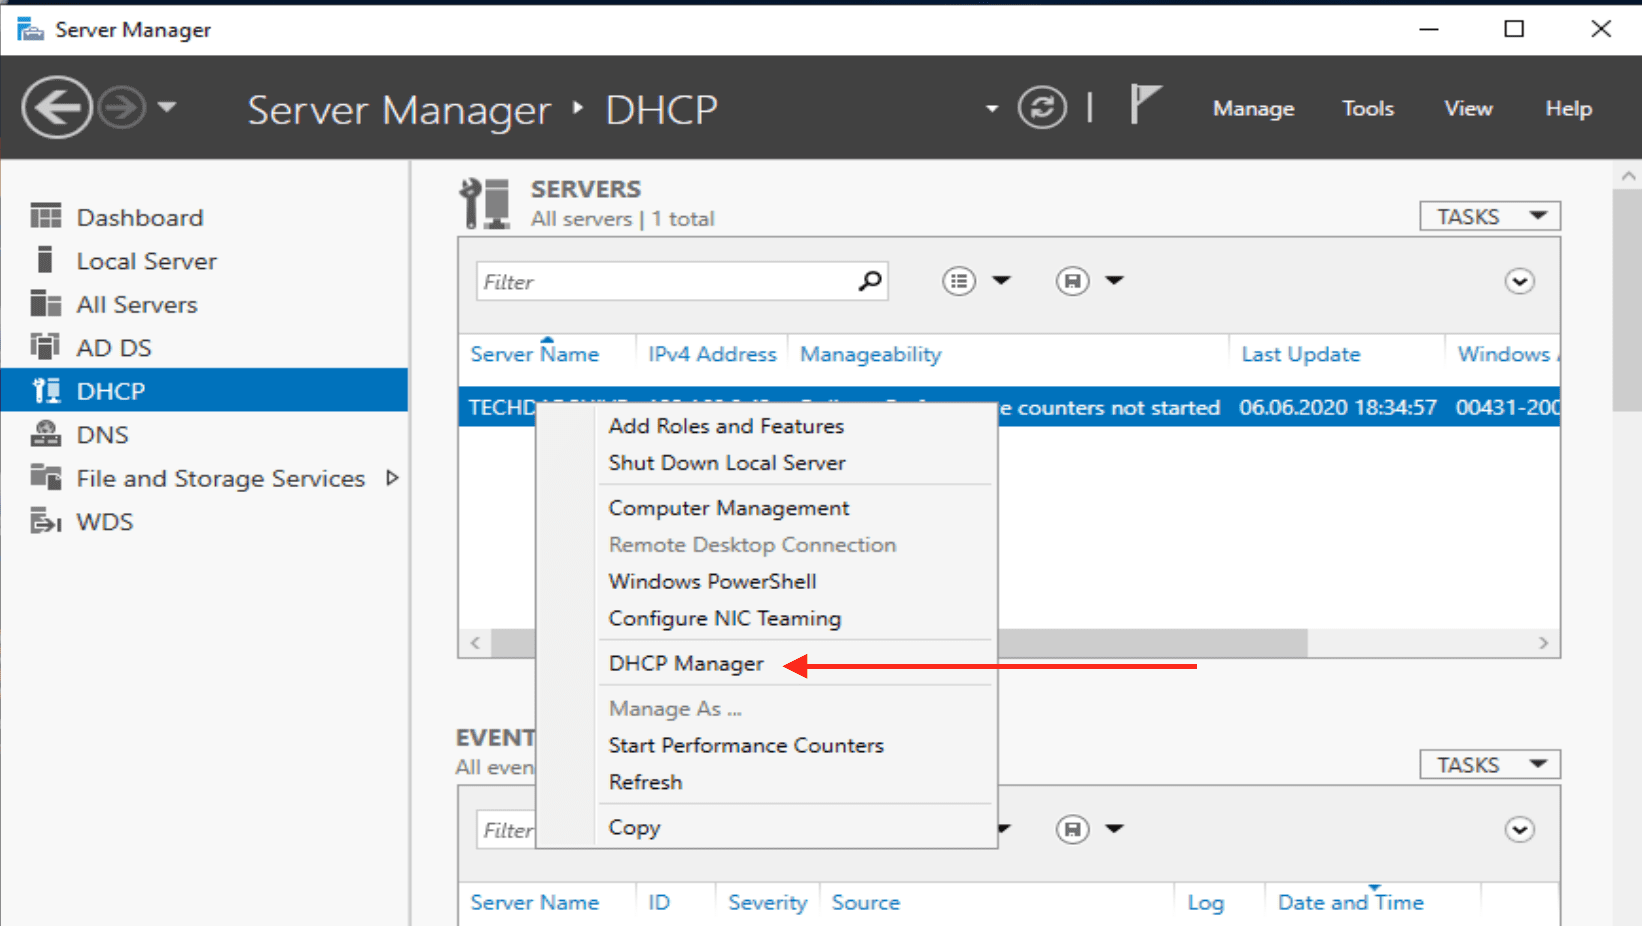The width and height of the screenshot is (1642, 926).
Task: Go back with the back arrow button
Action: (57, 107)
